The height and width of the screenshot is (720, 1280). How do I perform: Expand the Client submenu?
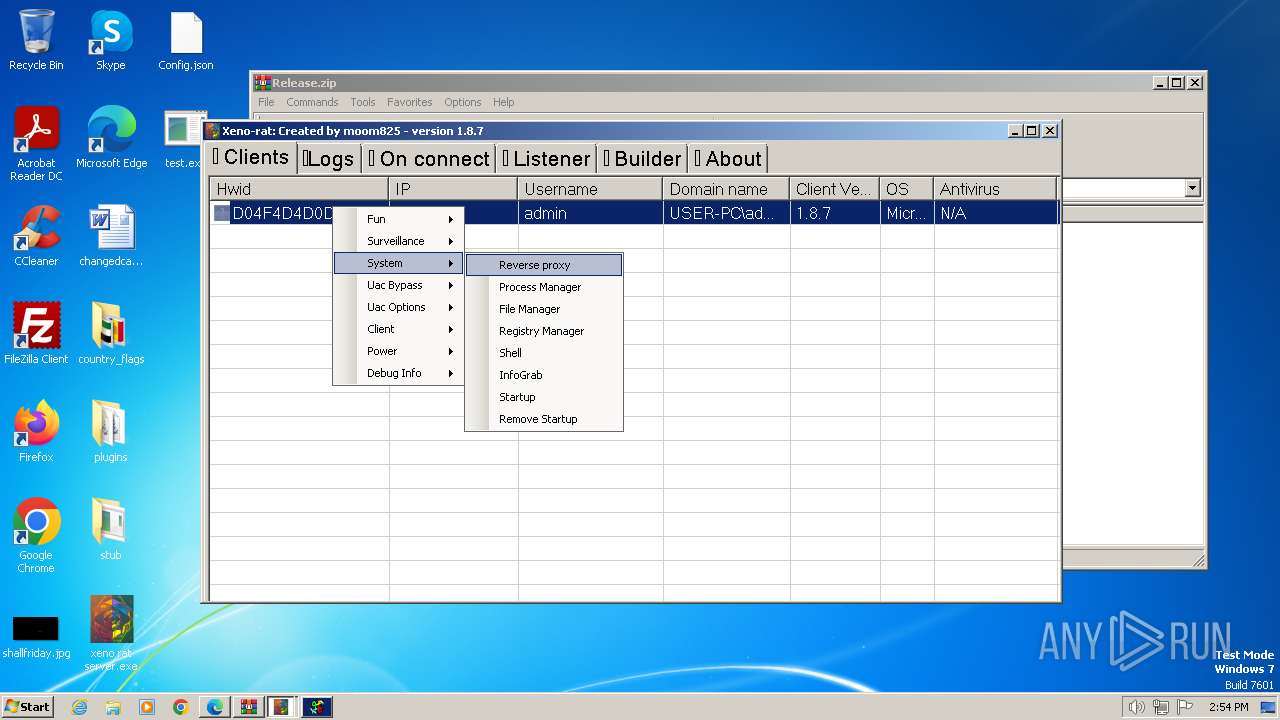[398, 329]
